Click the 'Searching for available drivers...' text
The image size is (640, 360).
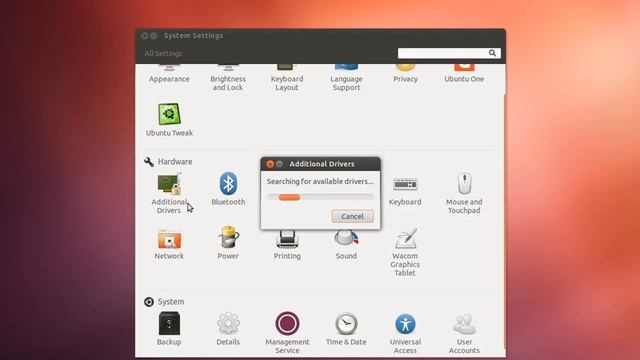[x=320, y=181]
